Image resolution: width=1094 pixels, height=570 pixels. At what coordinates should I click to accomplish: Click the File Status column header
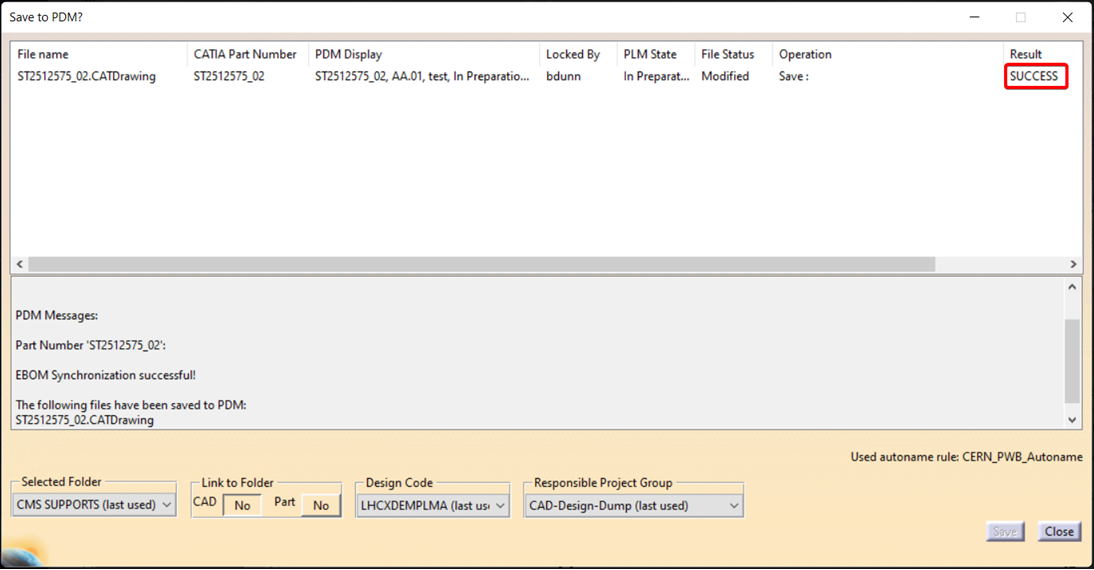pyautogui.click(x=727, y=54)
